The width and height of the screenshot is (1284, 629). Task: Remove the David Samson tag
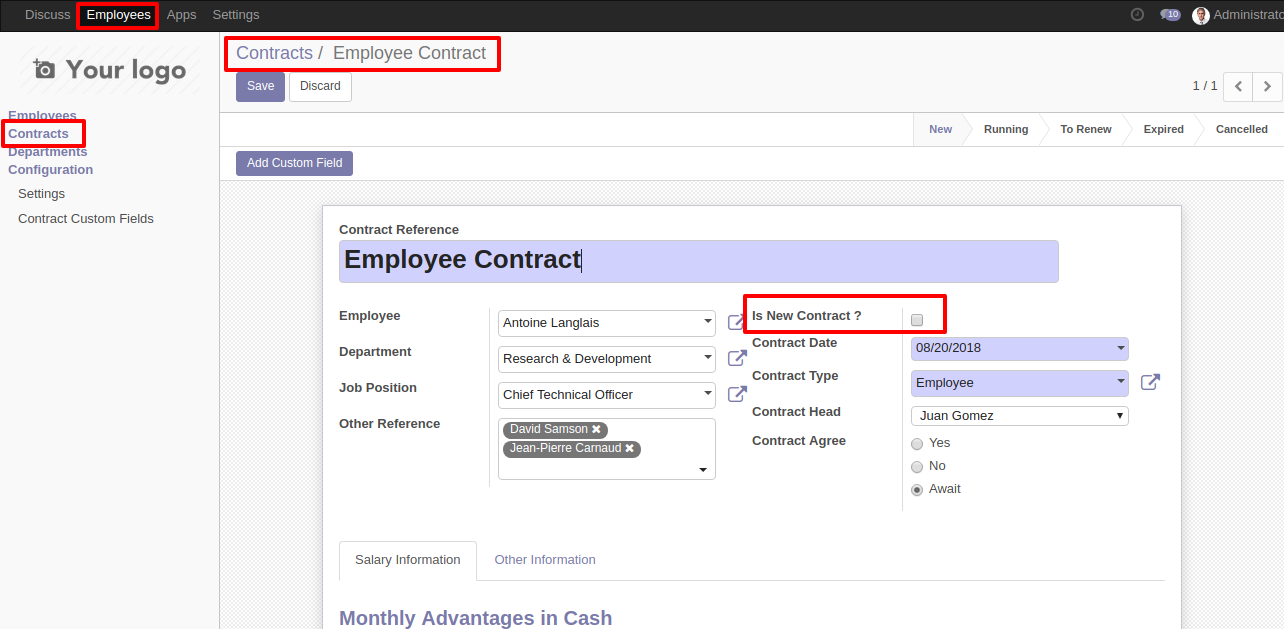click(x=597, y=429)
